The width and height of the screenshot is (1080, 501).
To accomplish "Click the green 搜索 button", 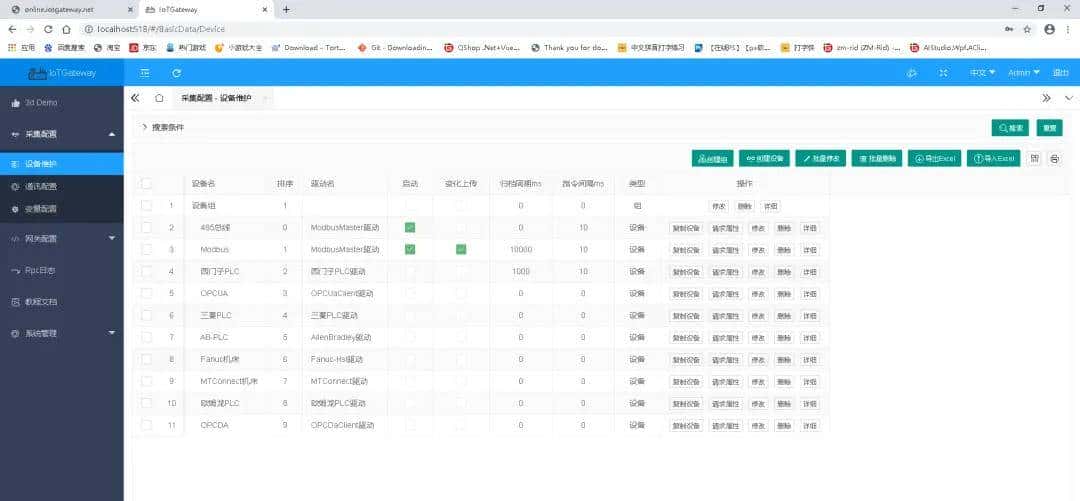I will click(1010, 128).
